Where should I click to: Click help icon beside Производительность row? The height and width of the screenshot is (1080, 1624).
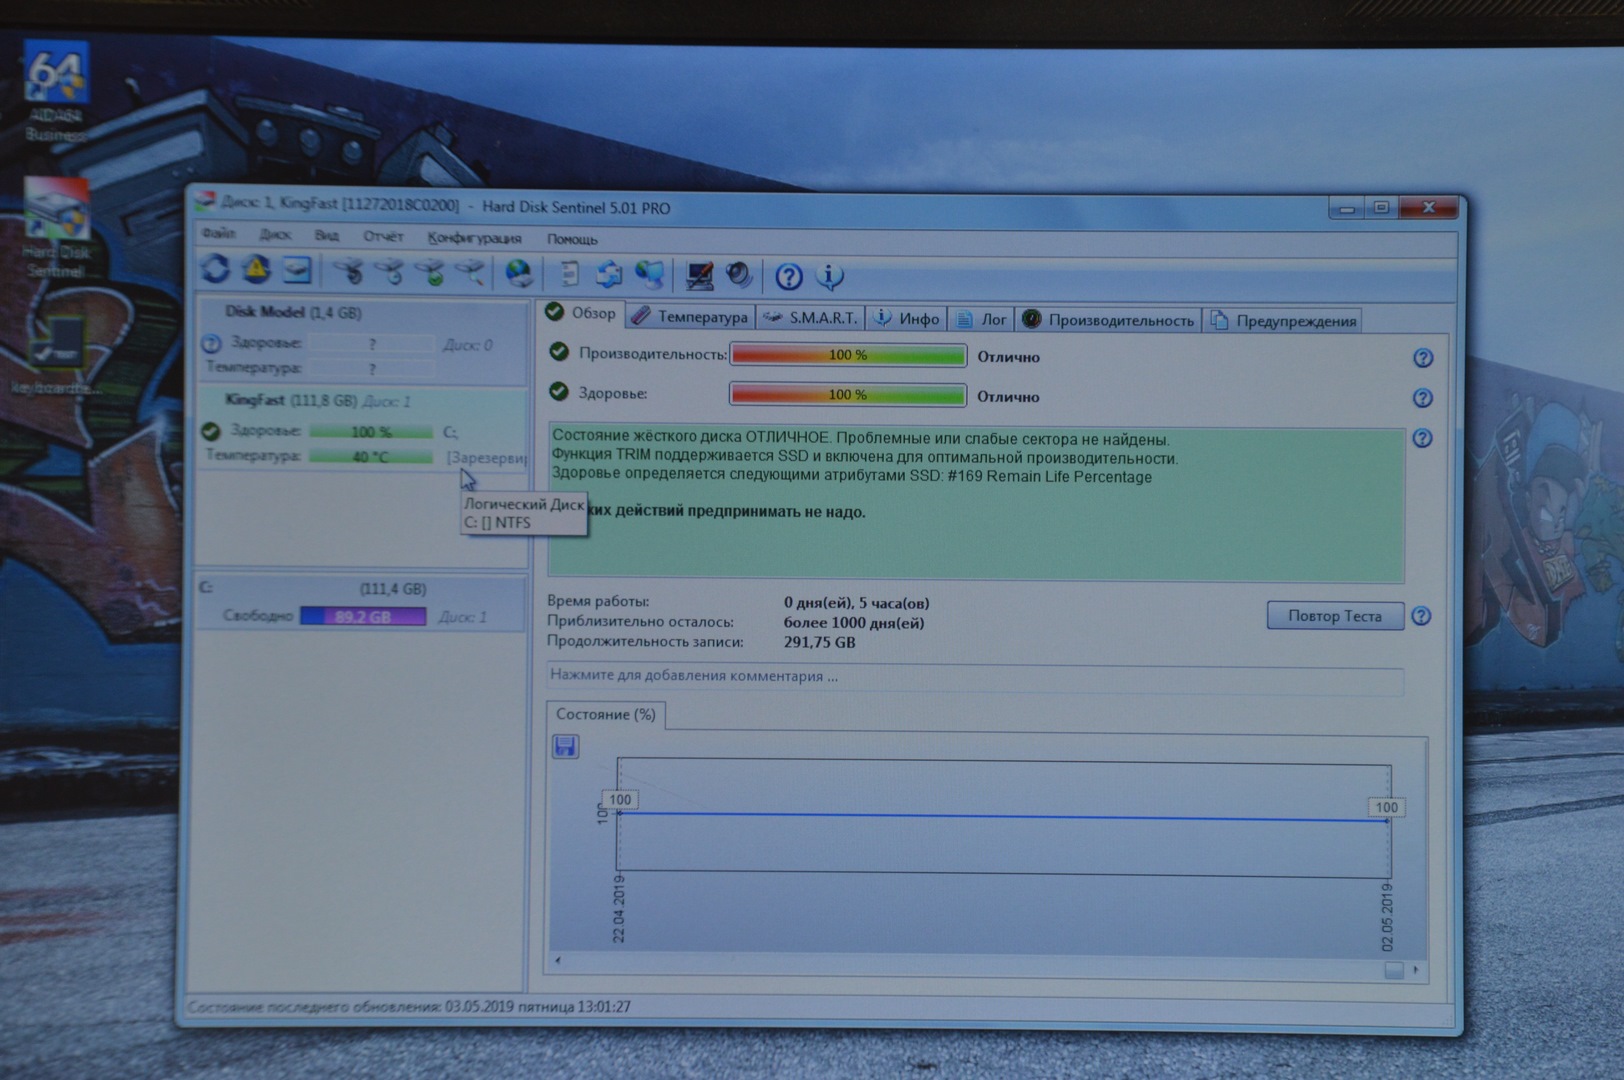click(1422, 358)
